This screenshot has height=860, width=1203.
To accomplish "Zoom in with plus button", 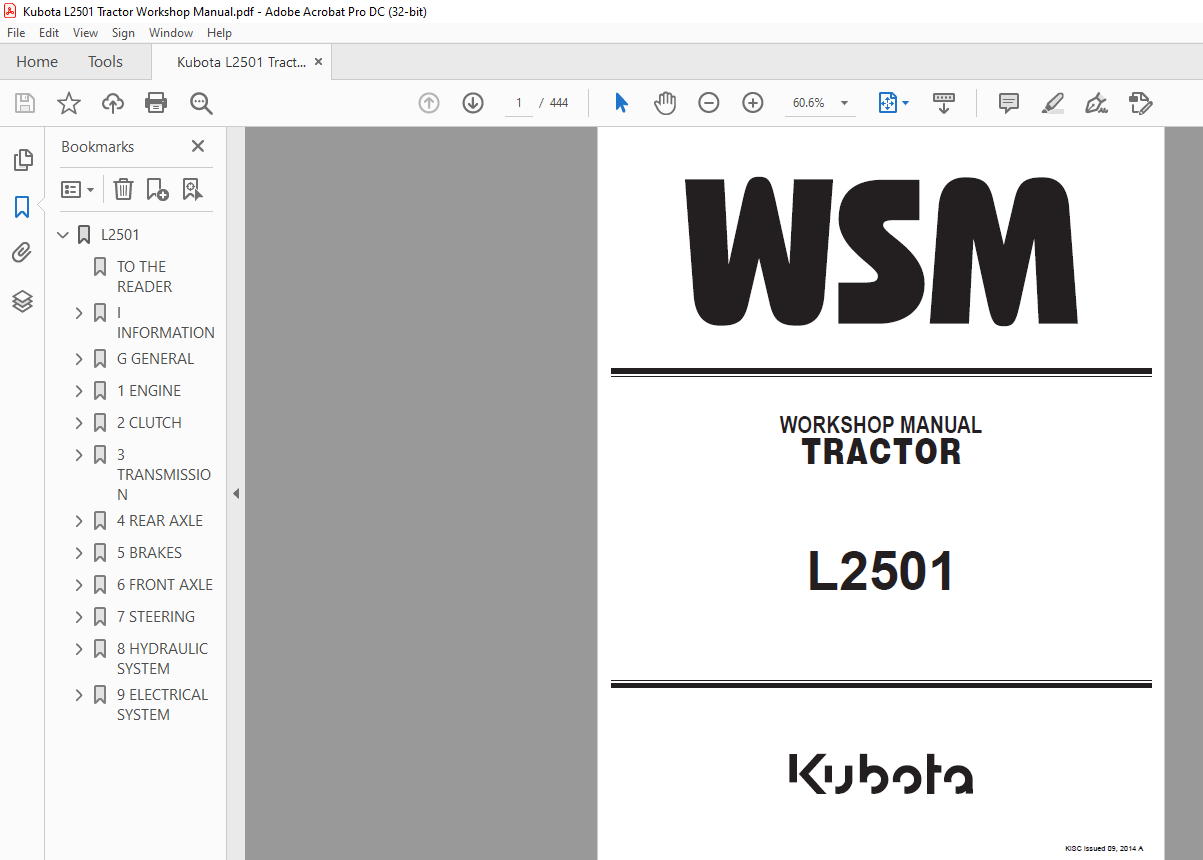I will [753, 103].
